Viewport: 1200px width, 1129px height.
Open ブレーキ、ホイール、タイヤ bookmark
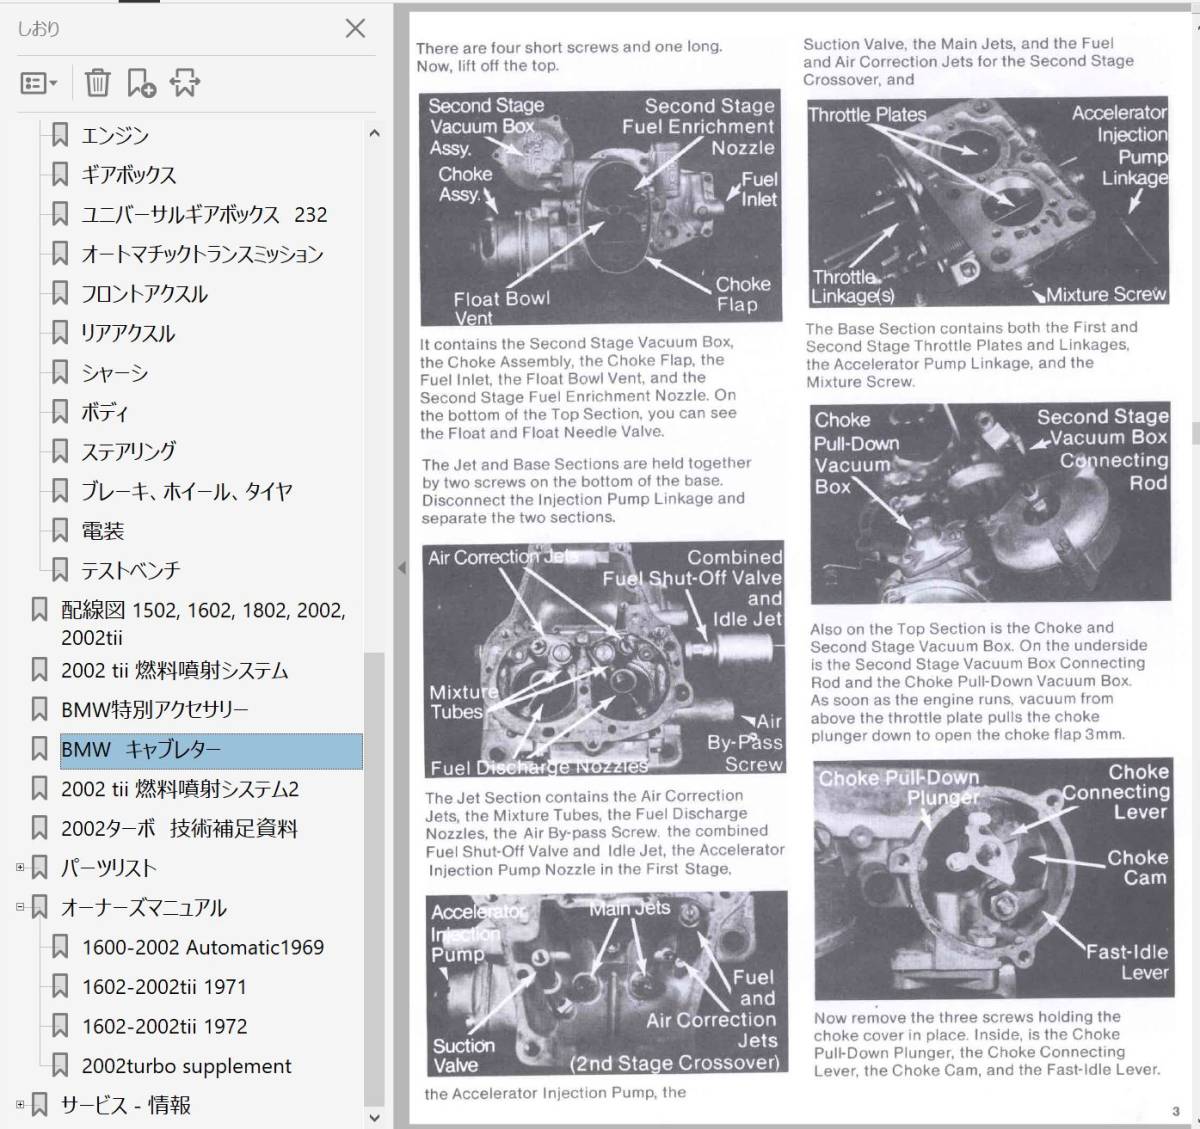[187, 491]
